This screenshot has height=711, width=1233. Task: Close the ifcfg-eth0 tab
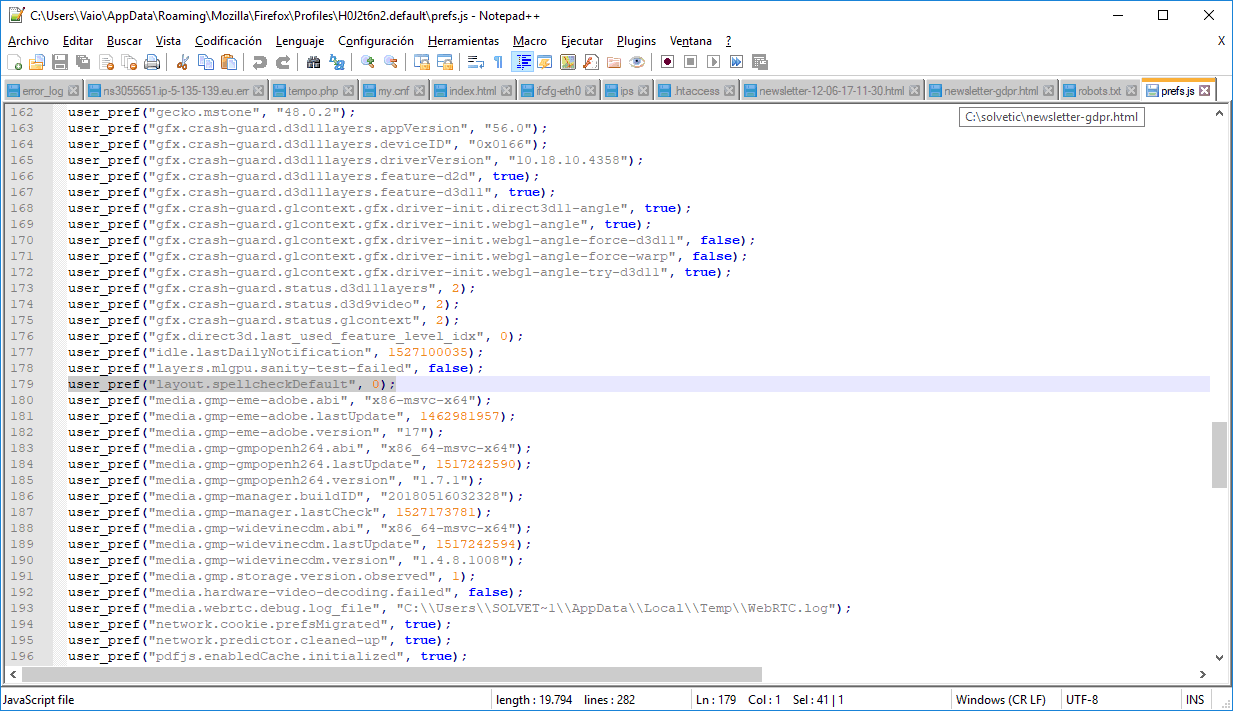coord(589,91)
